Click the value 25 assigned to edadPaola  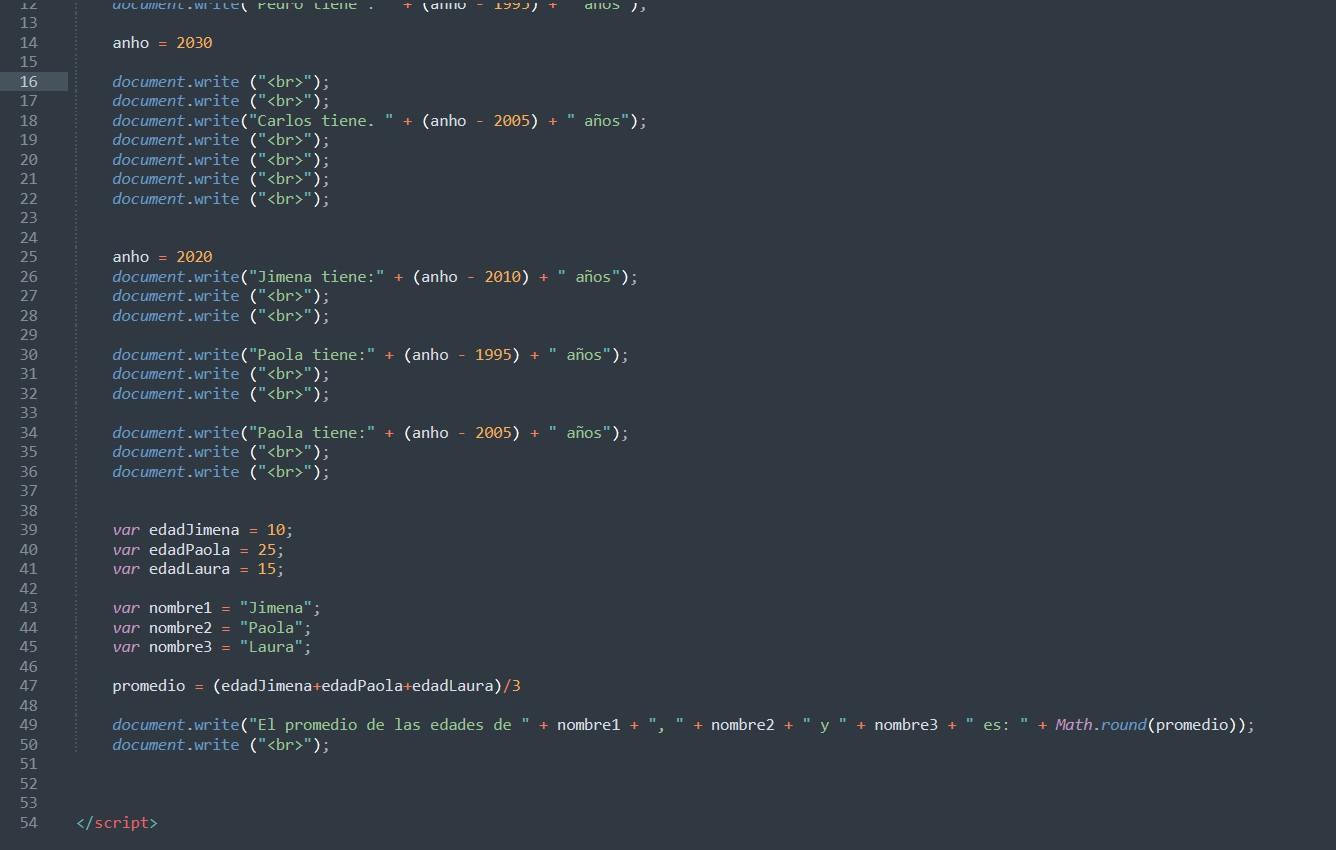tap(267, 550)
